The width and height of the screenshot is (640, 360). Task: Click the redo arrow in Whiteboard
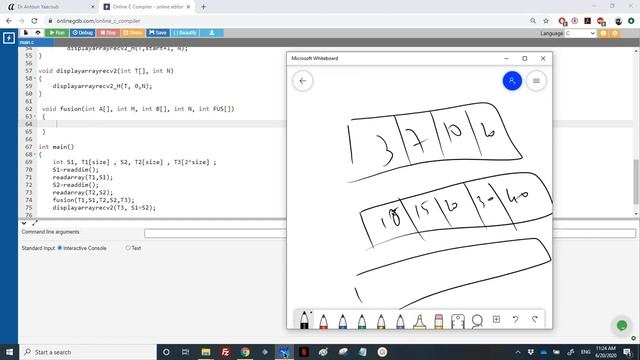point(535,319)
